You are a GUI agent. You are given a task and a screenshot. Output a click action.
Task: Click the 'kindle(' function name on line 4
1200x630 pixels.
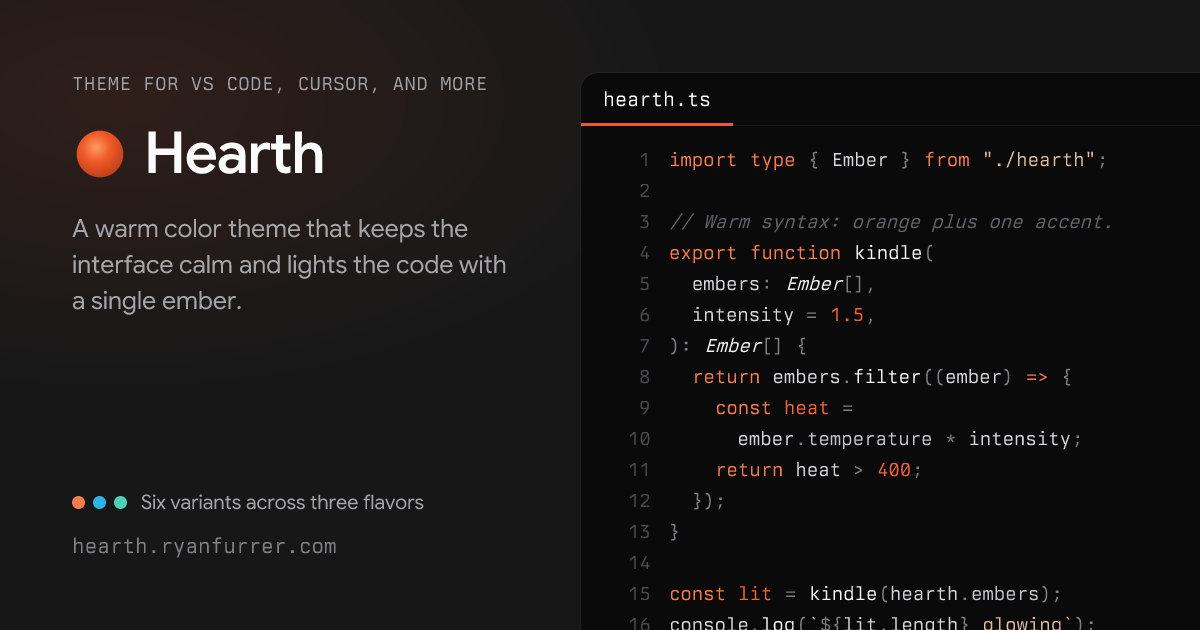893,253
